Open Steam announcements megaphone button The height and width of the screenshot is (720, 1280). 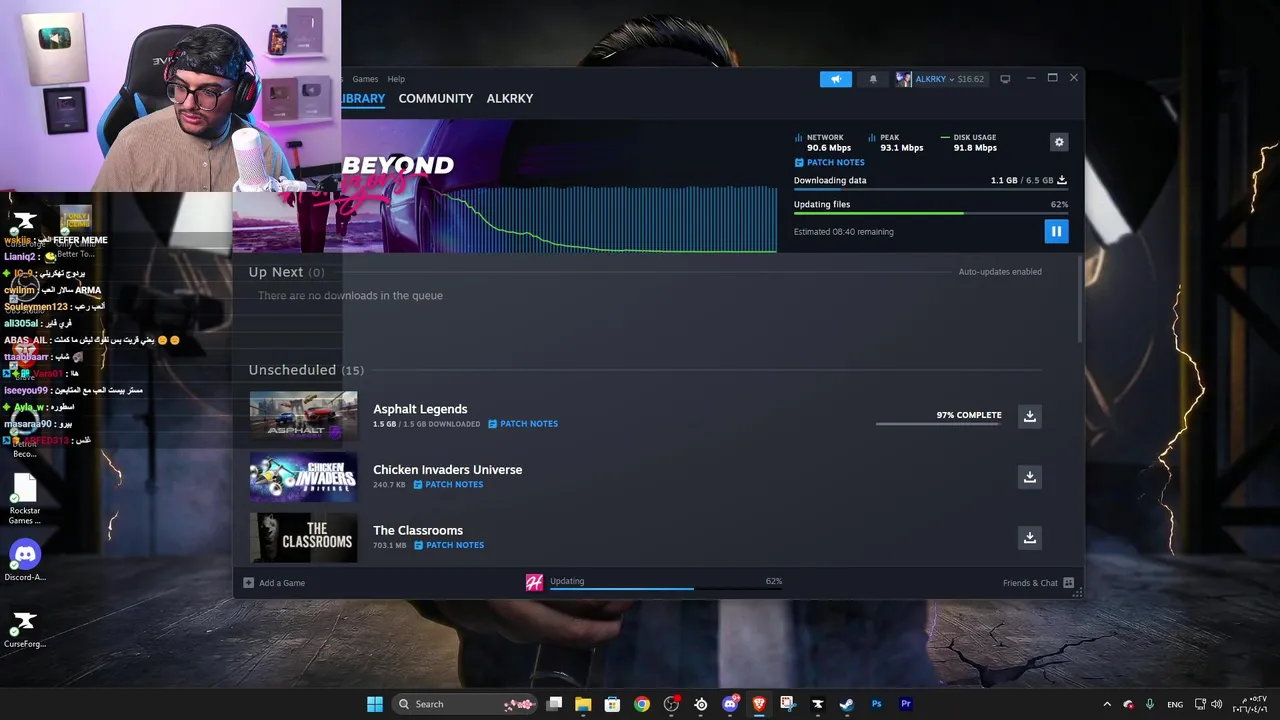coord(836,79)
